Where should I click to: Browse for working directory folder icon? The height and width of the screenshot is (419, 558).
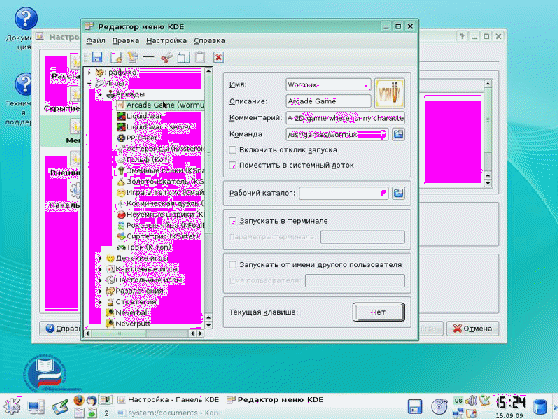[398, 193]
